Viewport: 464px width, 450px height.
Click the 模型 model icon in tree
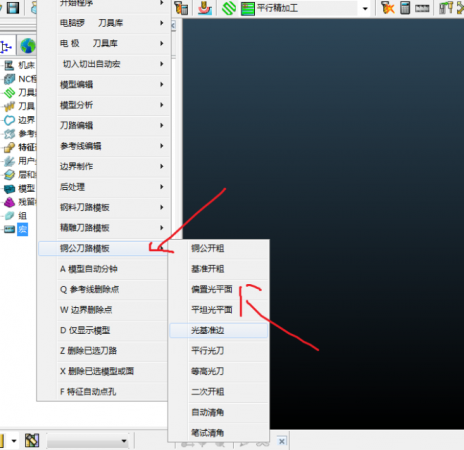tap(9, 189)
